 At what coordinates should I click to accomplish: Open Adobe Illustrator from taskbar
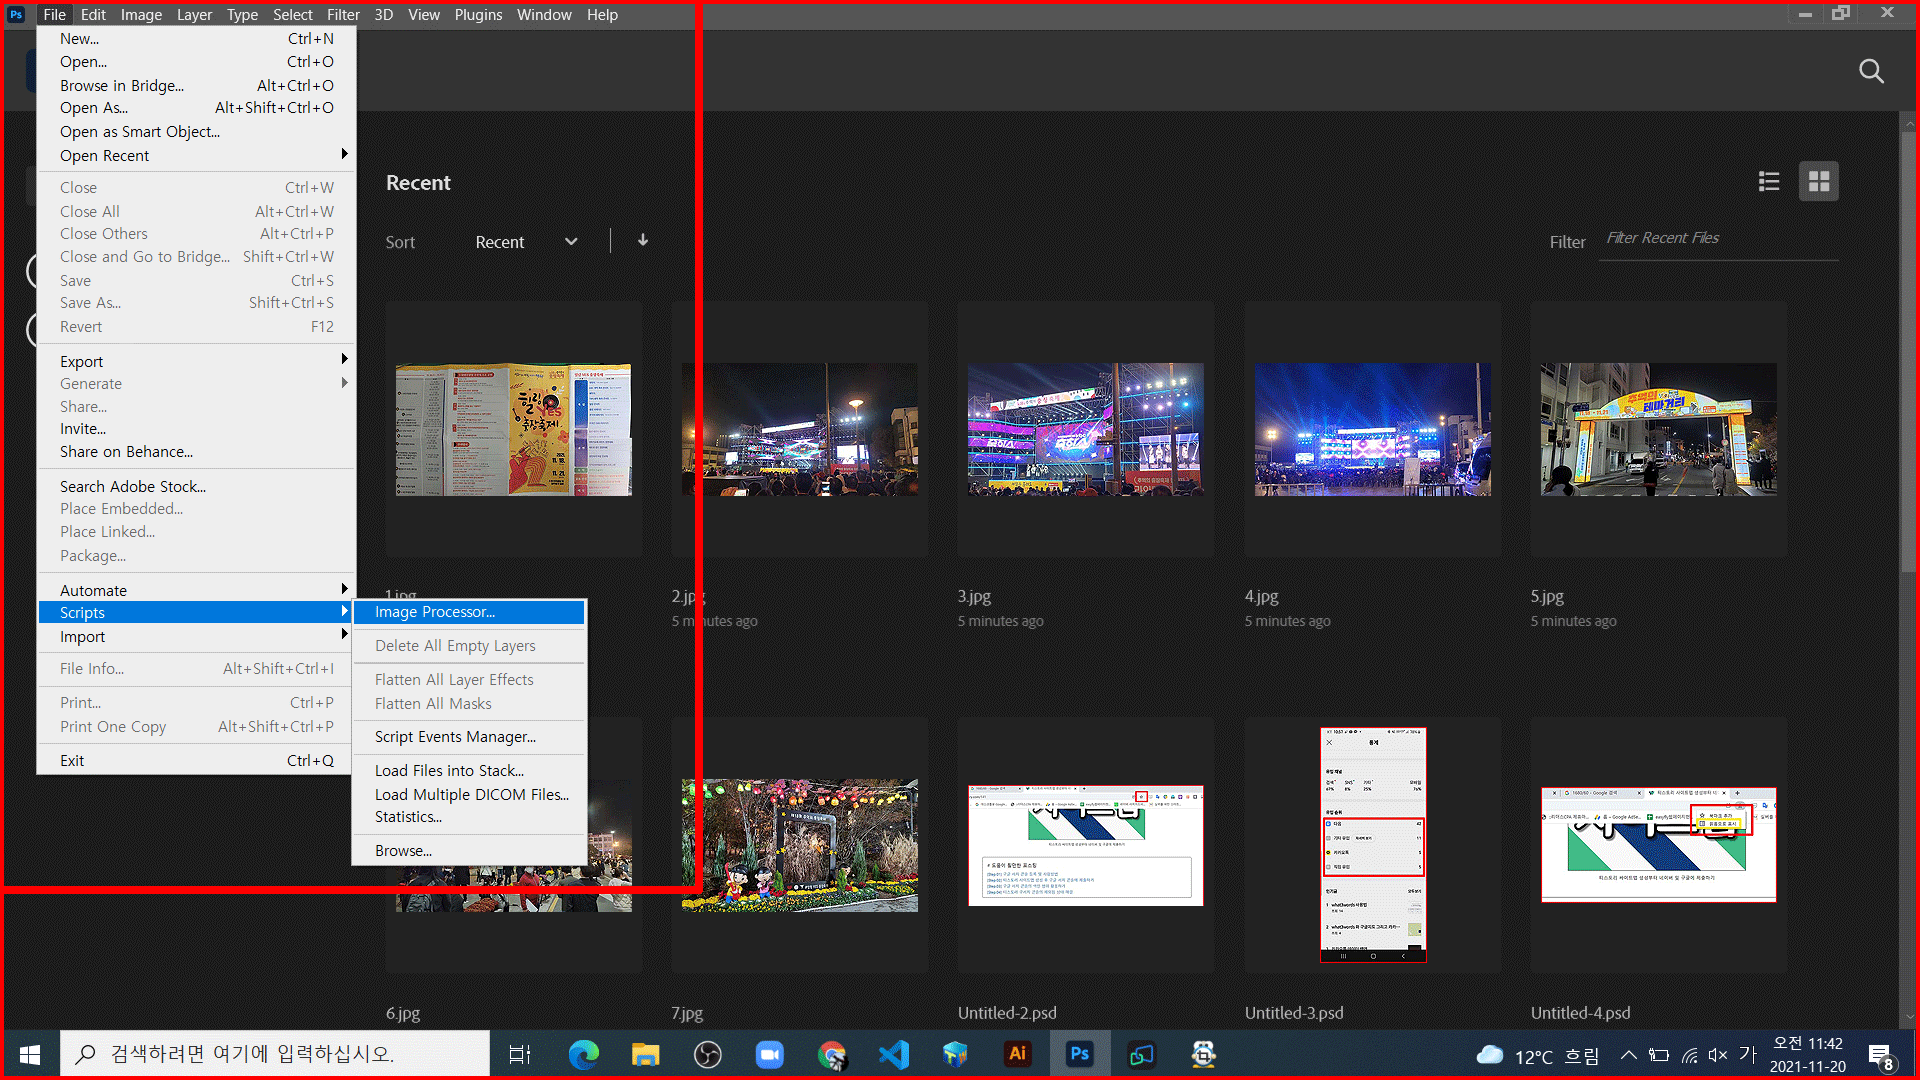pyautogui.click(x=1017, y=1054)
